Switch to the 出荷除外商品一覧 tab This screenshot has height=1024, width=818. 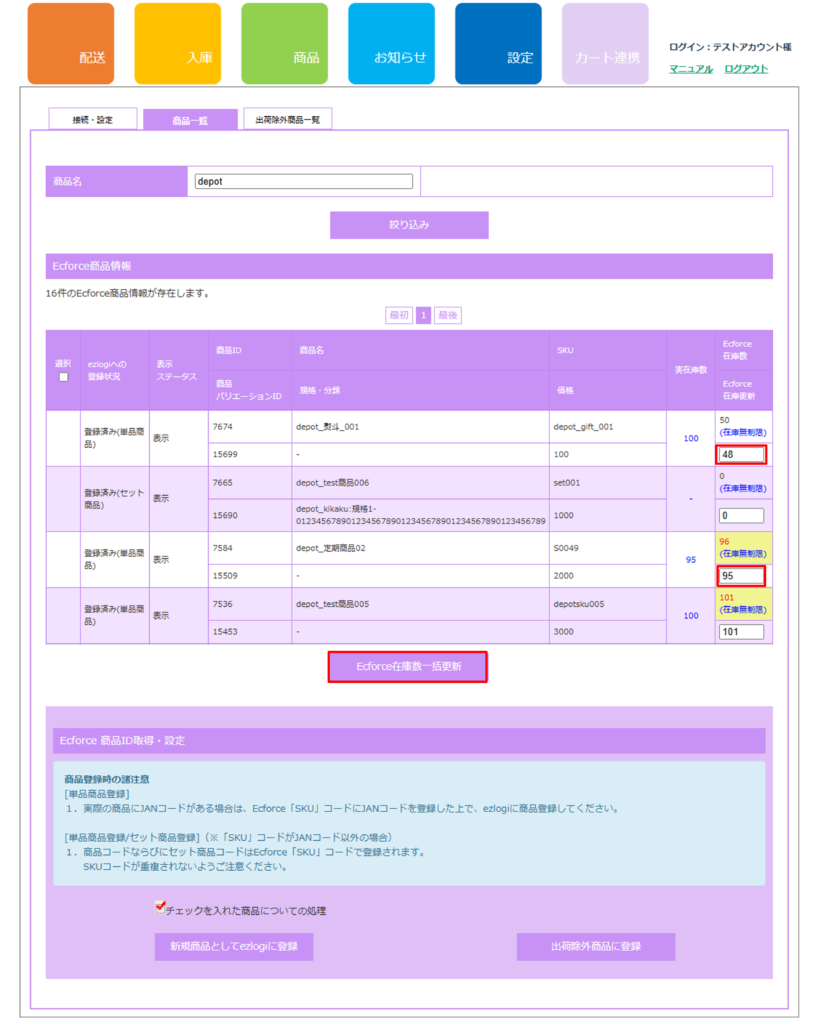(287, 120)
